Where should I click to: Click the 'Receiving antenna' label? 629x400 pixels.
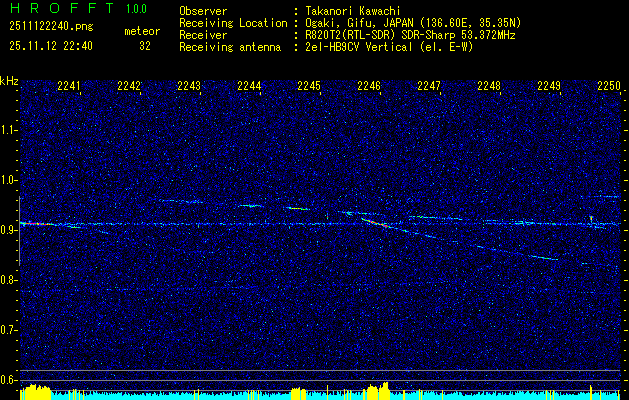coord(230,47)
